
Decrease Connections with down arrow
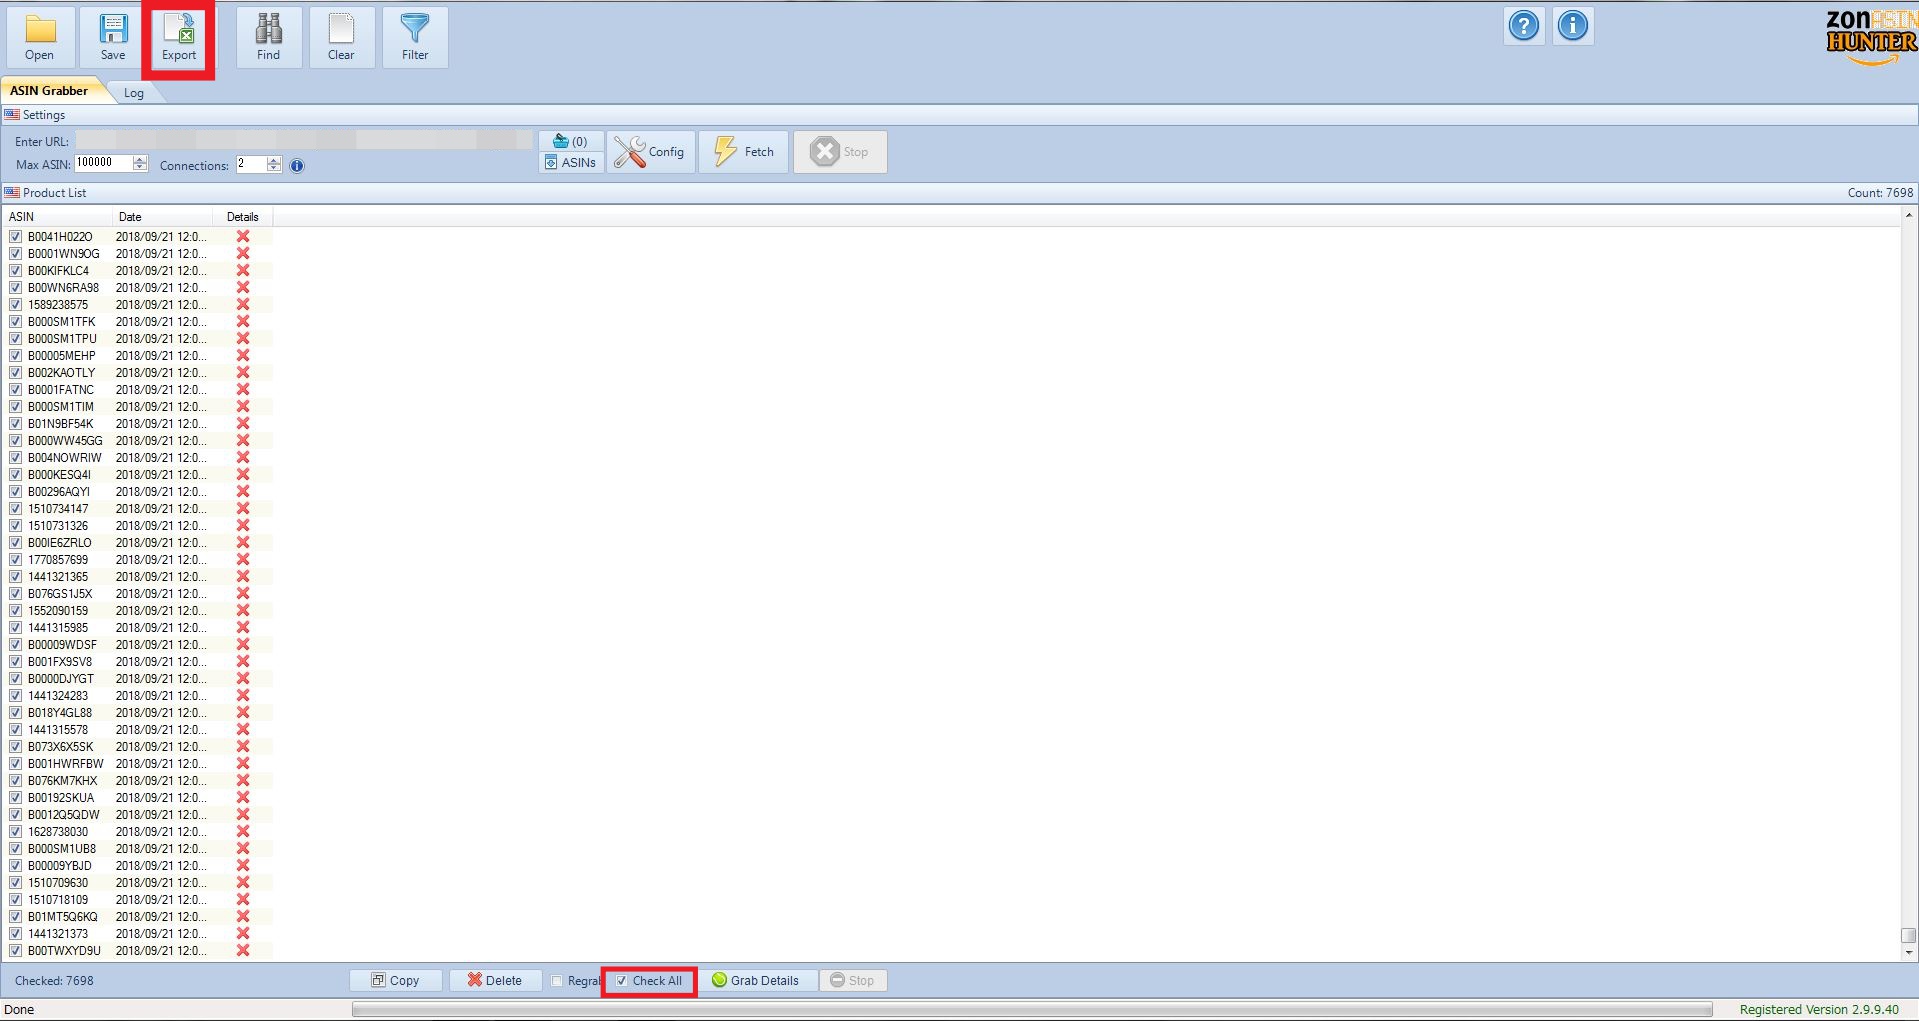tap(274, 168)
